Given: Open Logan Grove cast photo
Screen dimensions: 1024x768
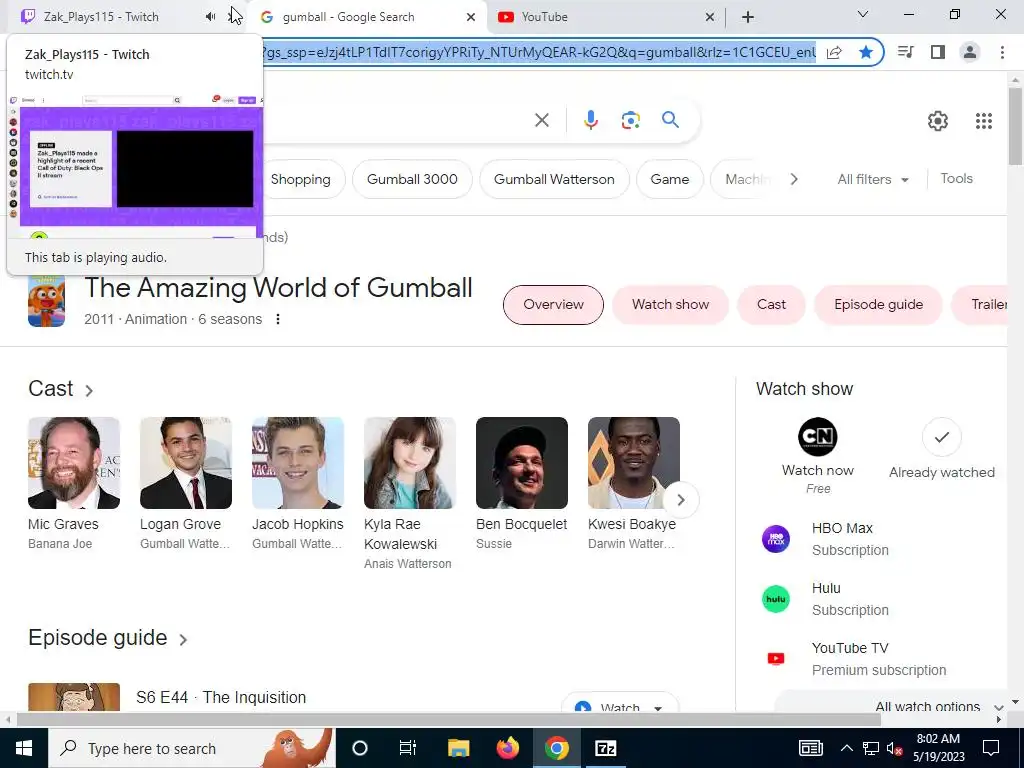Looking at the screenshot, I should coord(185,463).
